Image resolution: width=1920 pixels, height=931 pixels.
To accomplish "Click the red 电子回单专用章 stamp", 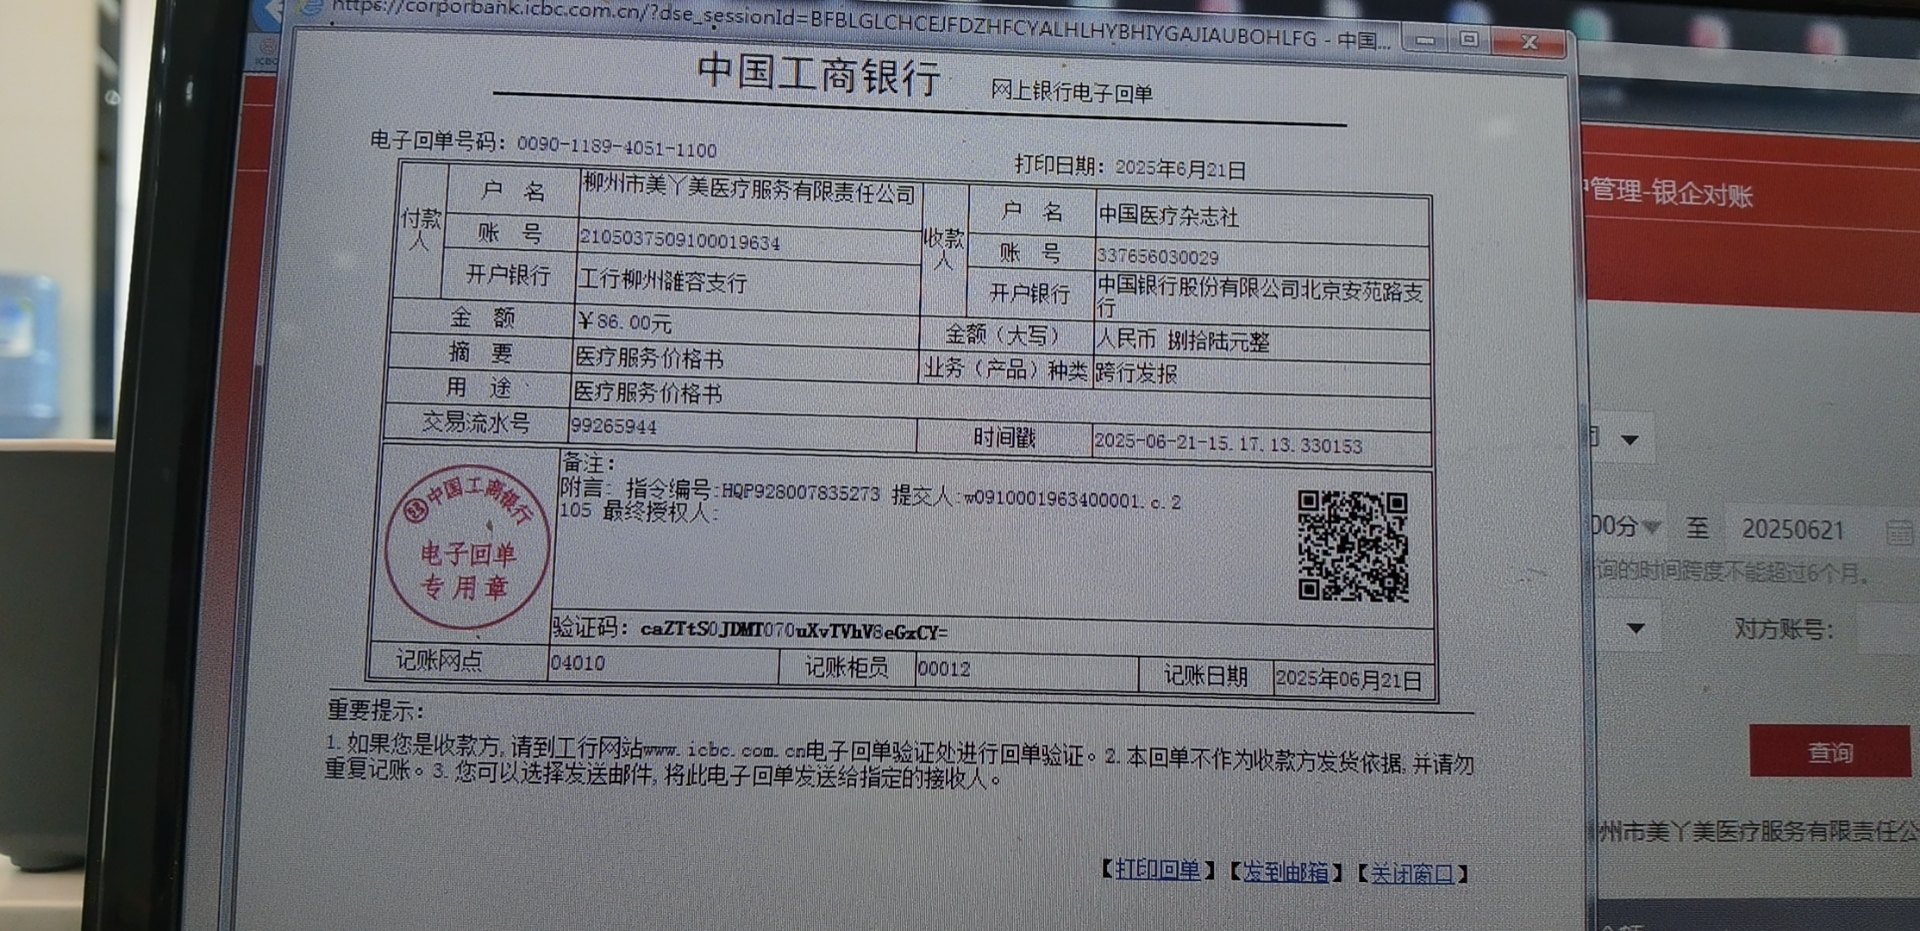I will coord(467,546).
